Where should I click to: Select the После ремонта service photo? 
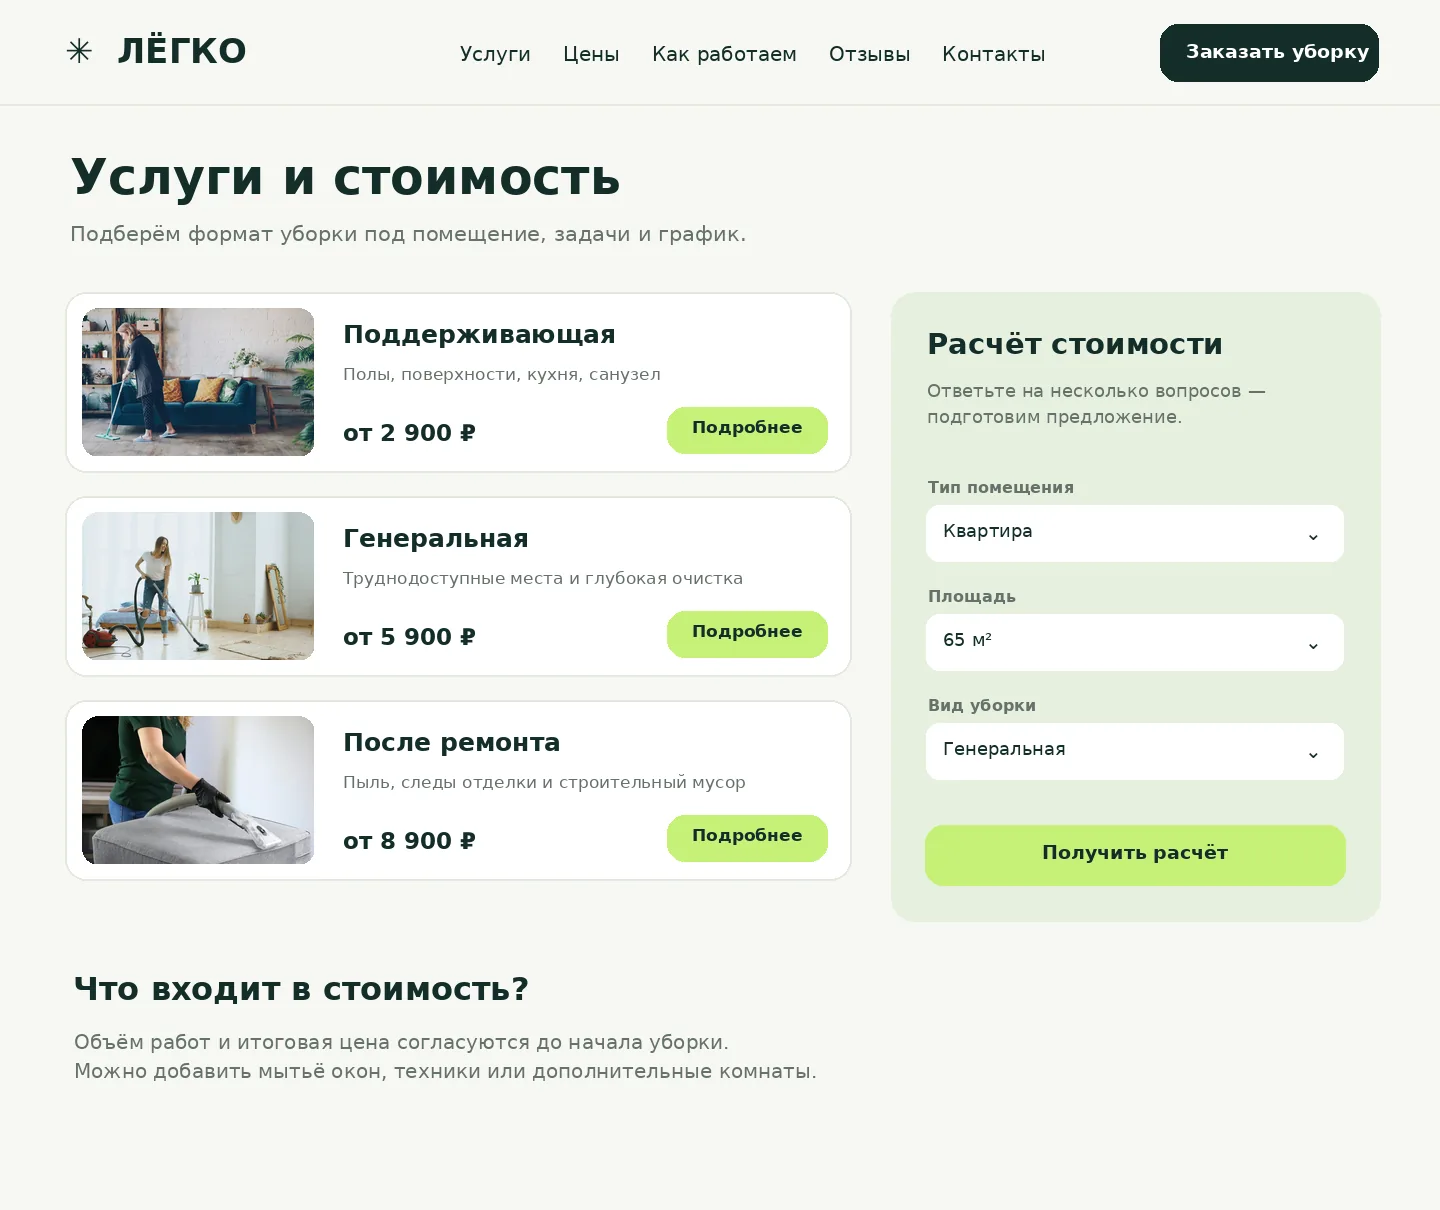click(x=198, y=790)
